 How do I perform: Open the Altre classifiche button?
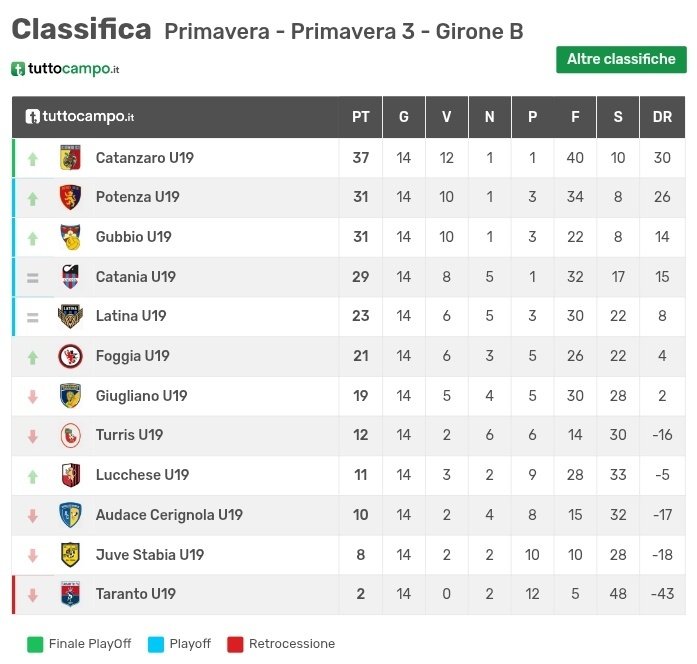pos(621,60)
